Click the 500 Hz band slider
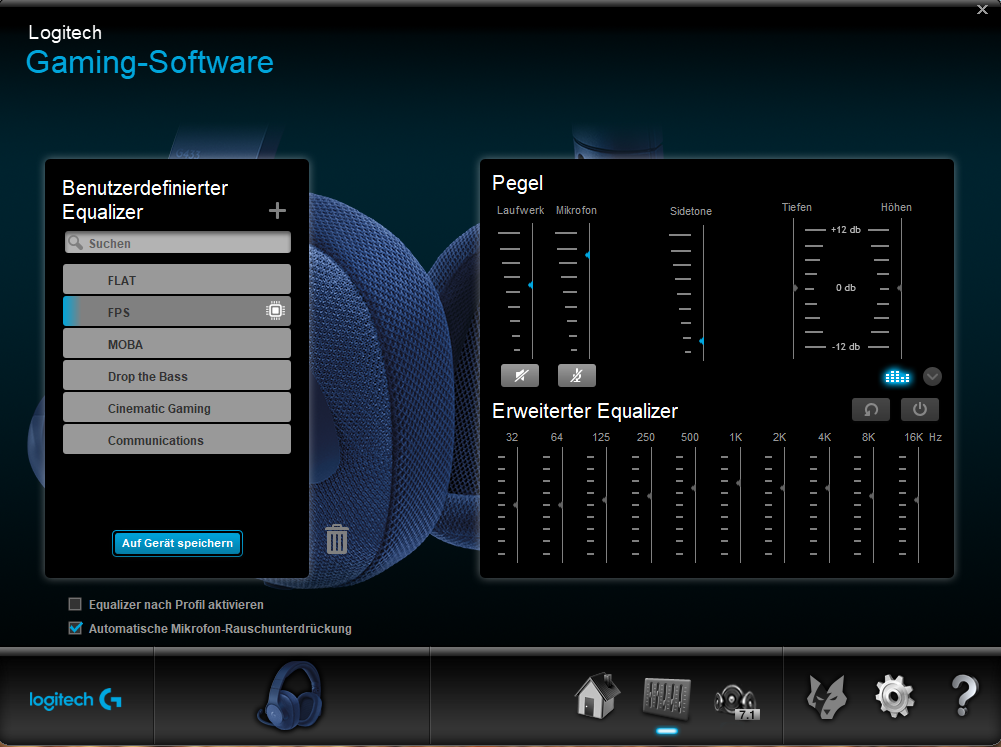 pos(694,488)
